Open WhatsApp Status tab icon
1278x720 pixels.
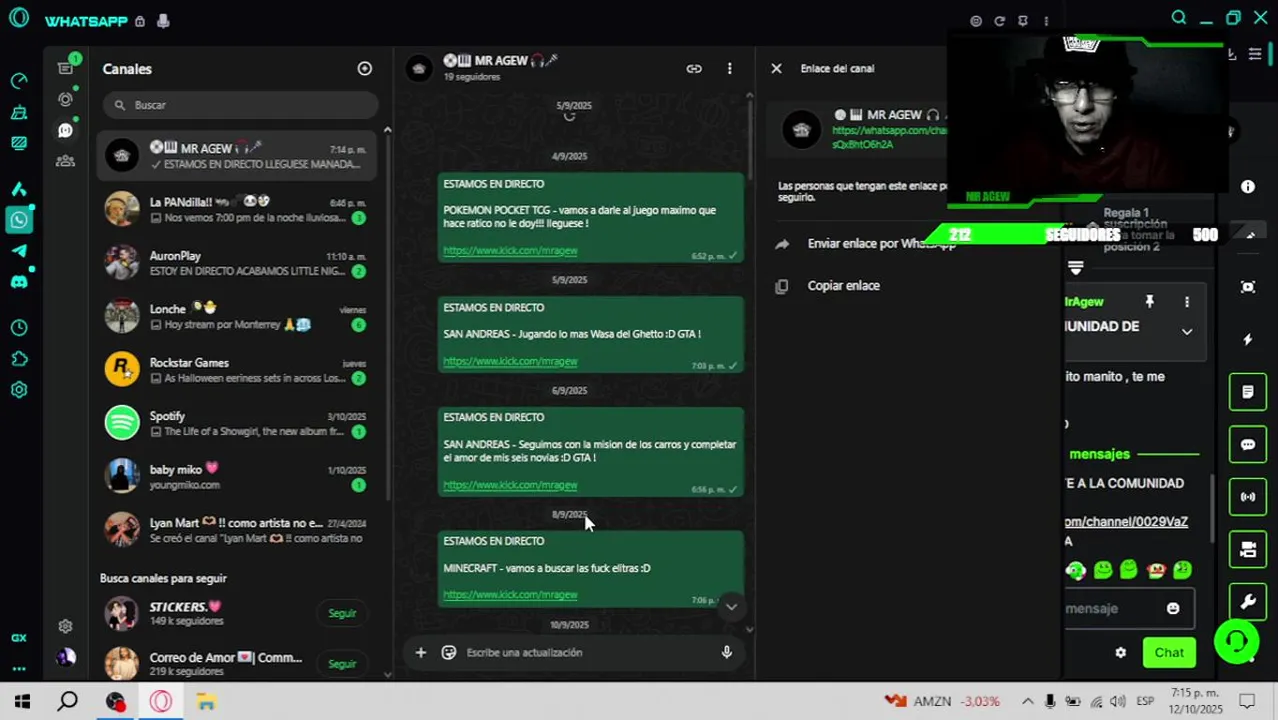pos(65,99)
